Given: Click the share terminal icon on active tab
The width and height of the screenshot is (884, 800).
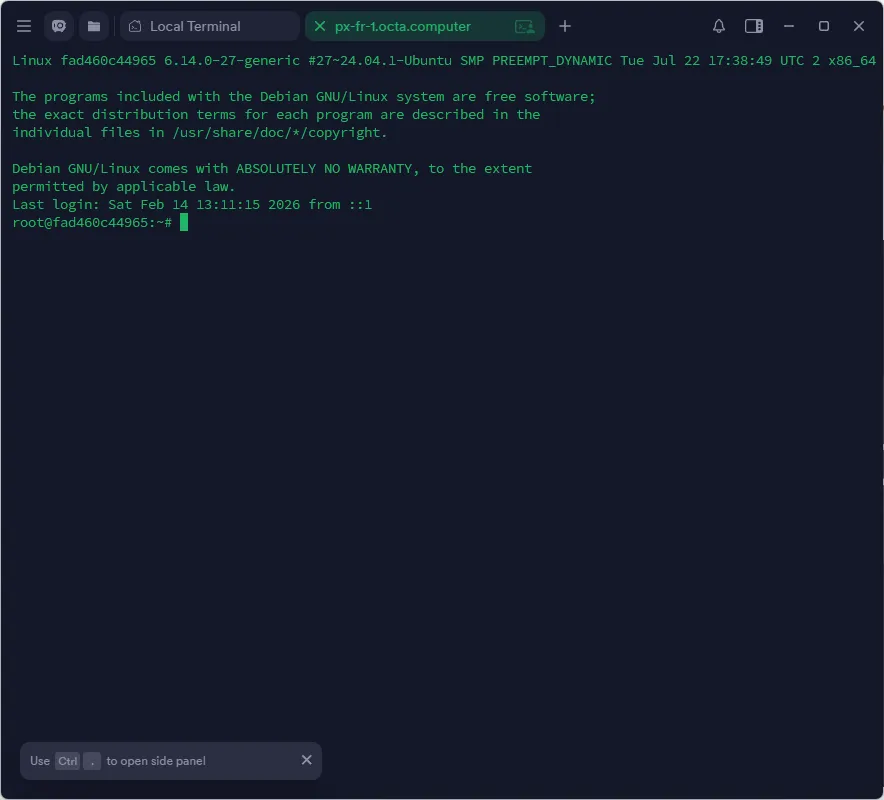Looking at the screenshot, I should pyautogui.click(x=524, y=26).
